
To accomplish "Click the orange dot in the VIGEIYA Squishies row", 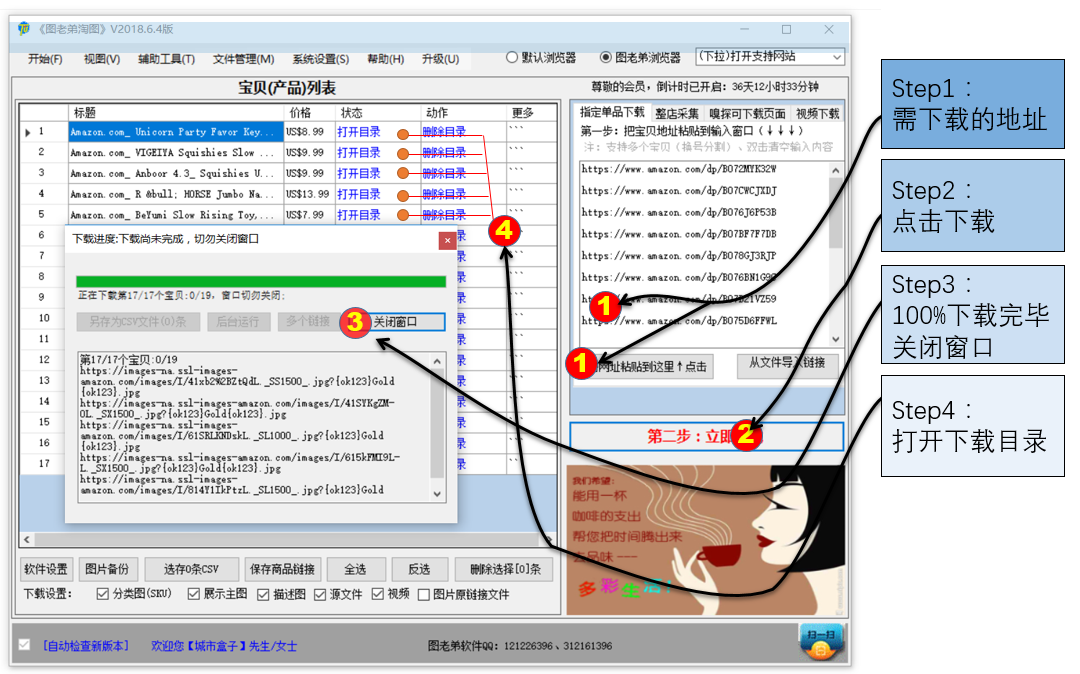I will [x=403, y=154].
